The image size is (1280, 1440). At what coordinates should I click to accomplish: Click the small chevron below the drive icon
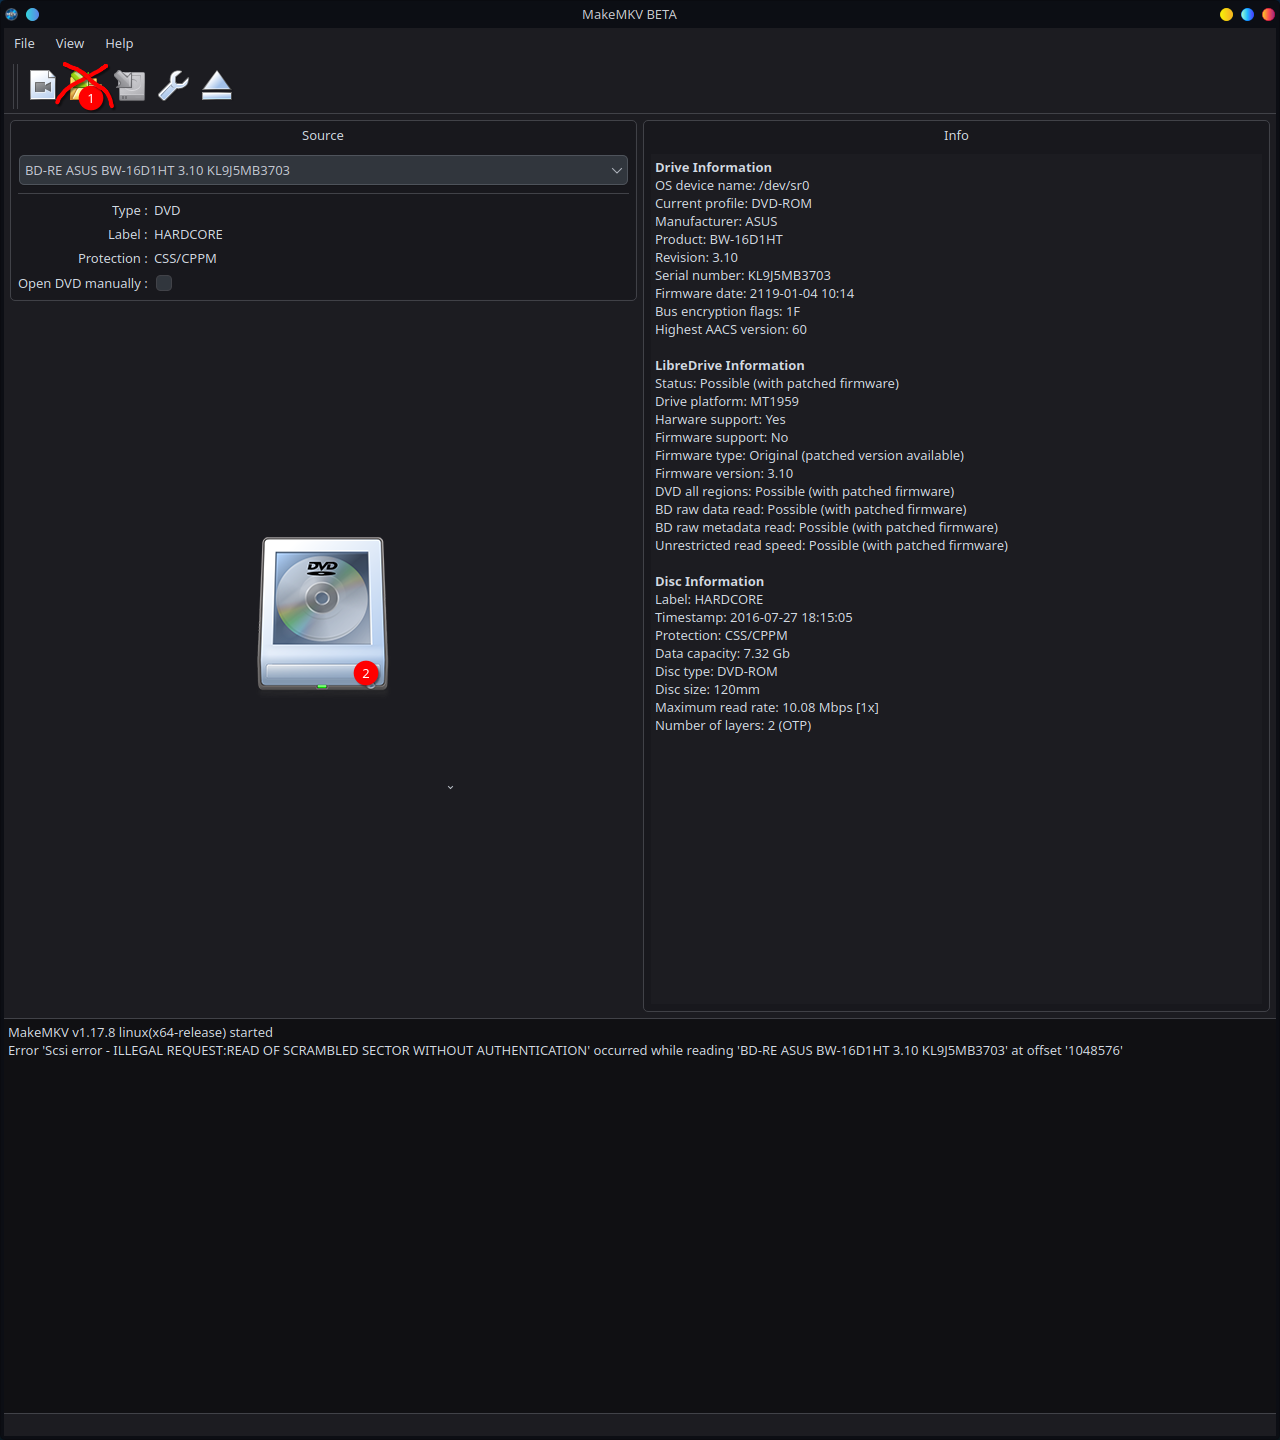click(x=450, y=788)
